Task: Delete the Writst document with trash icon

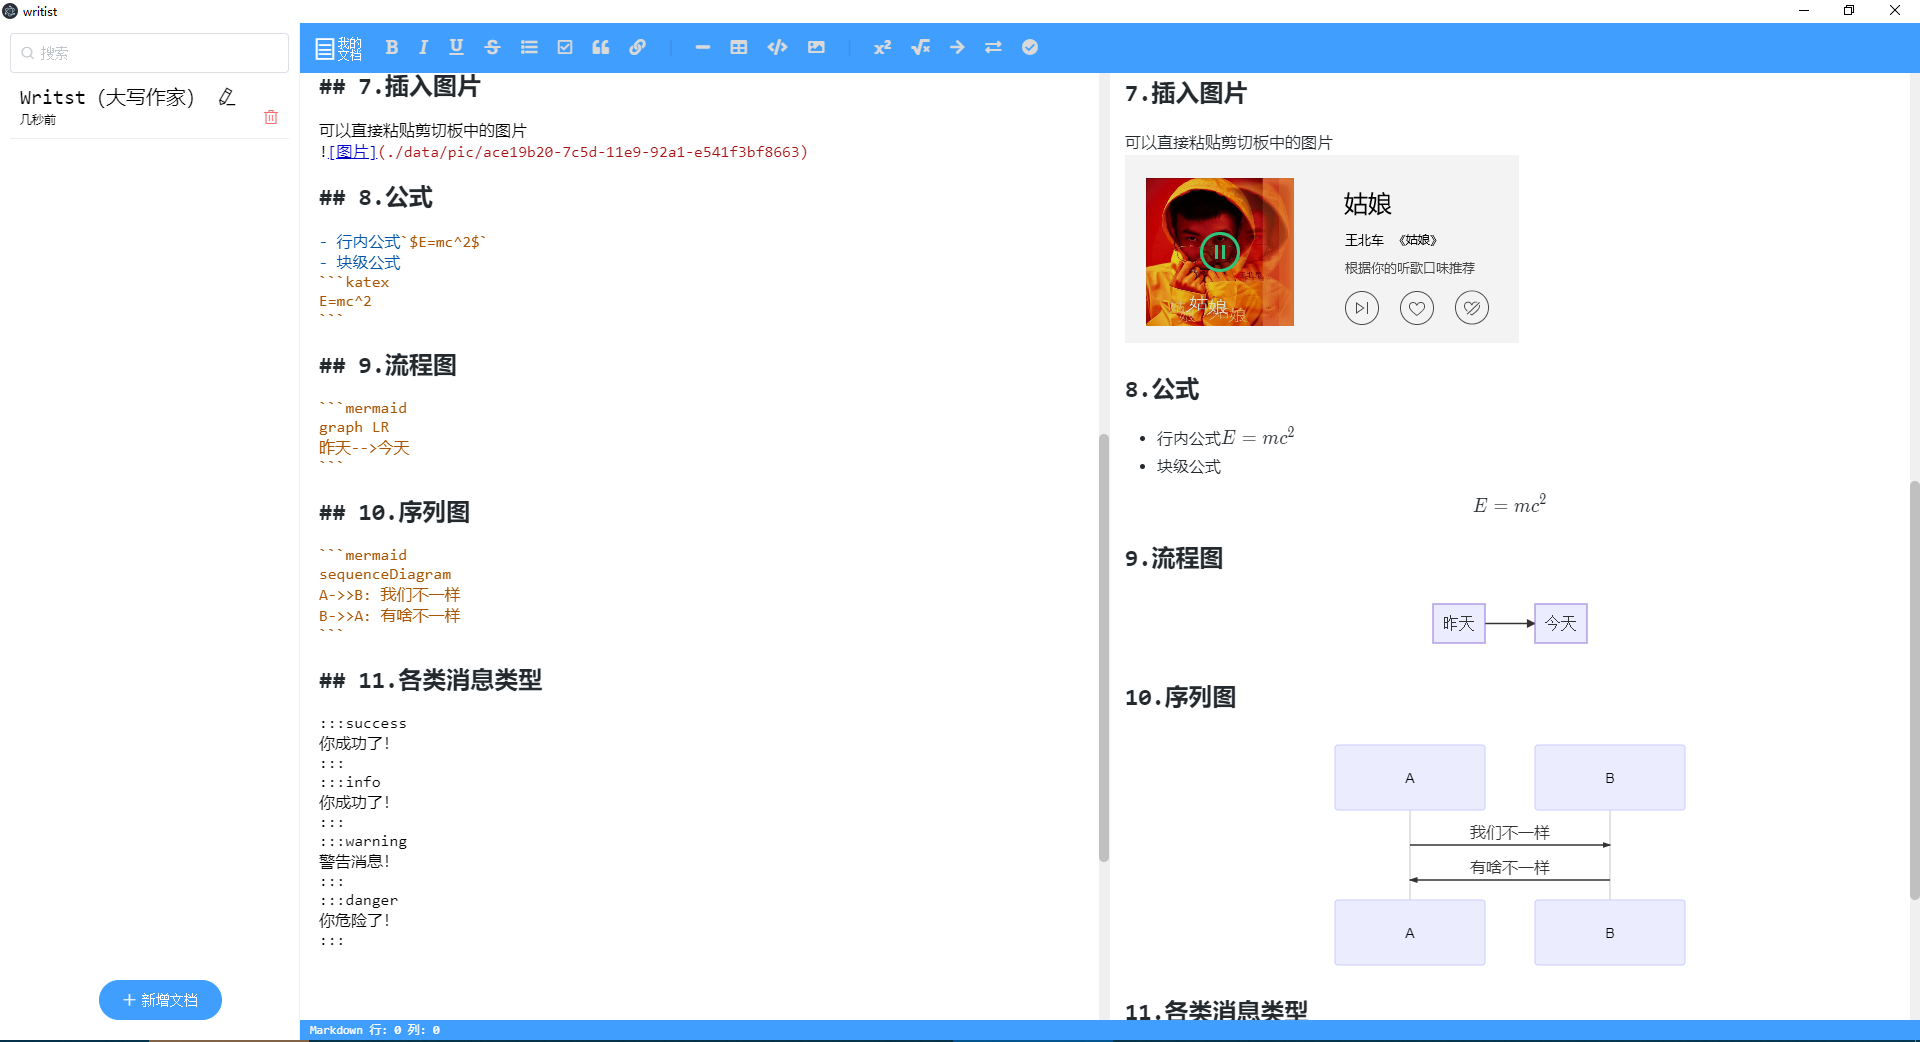Action: (271, 117)
